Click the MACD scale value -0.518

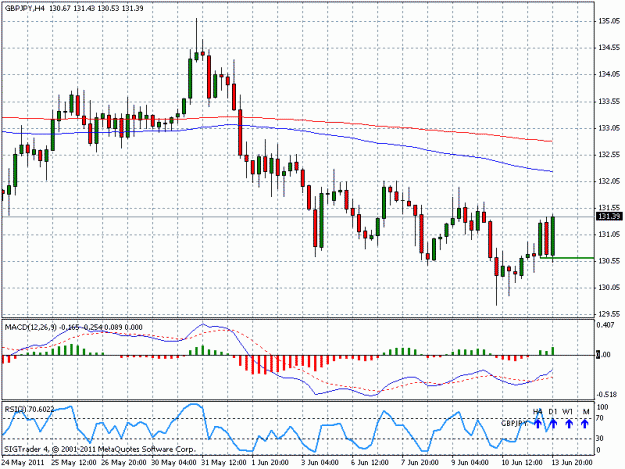tap(606, 394)
